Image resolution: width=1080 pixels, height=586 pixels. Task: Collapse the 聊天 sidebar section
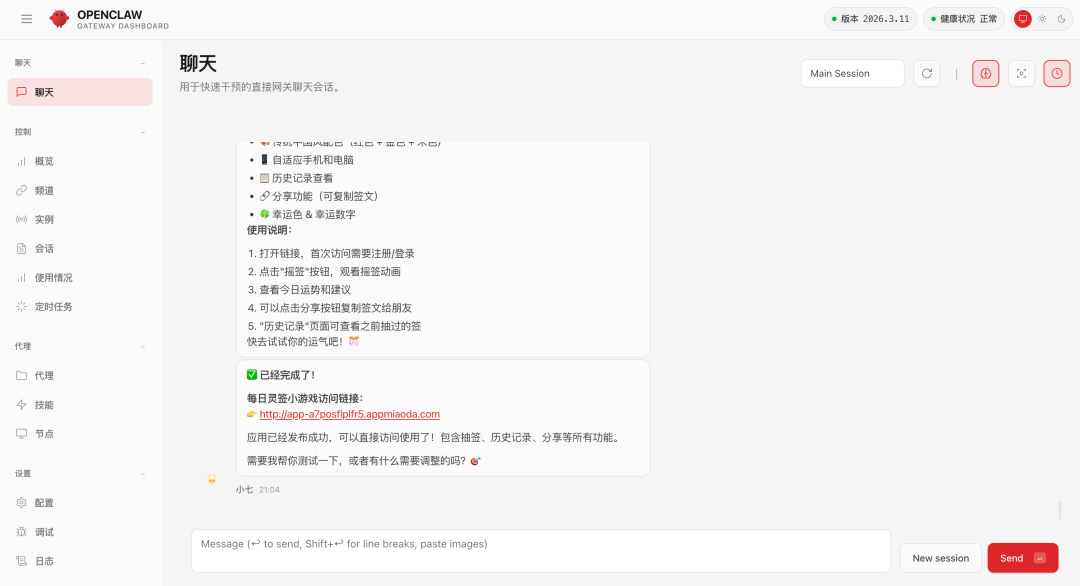click(x=141, y=62)
